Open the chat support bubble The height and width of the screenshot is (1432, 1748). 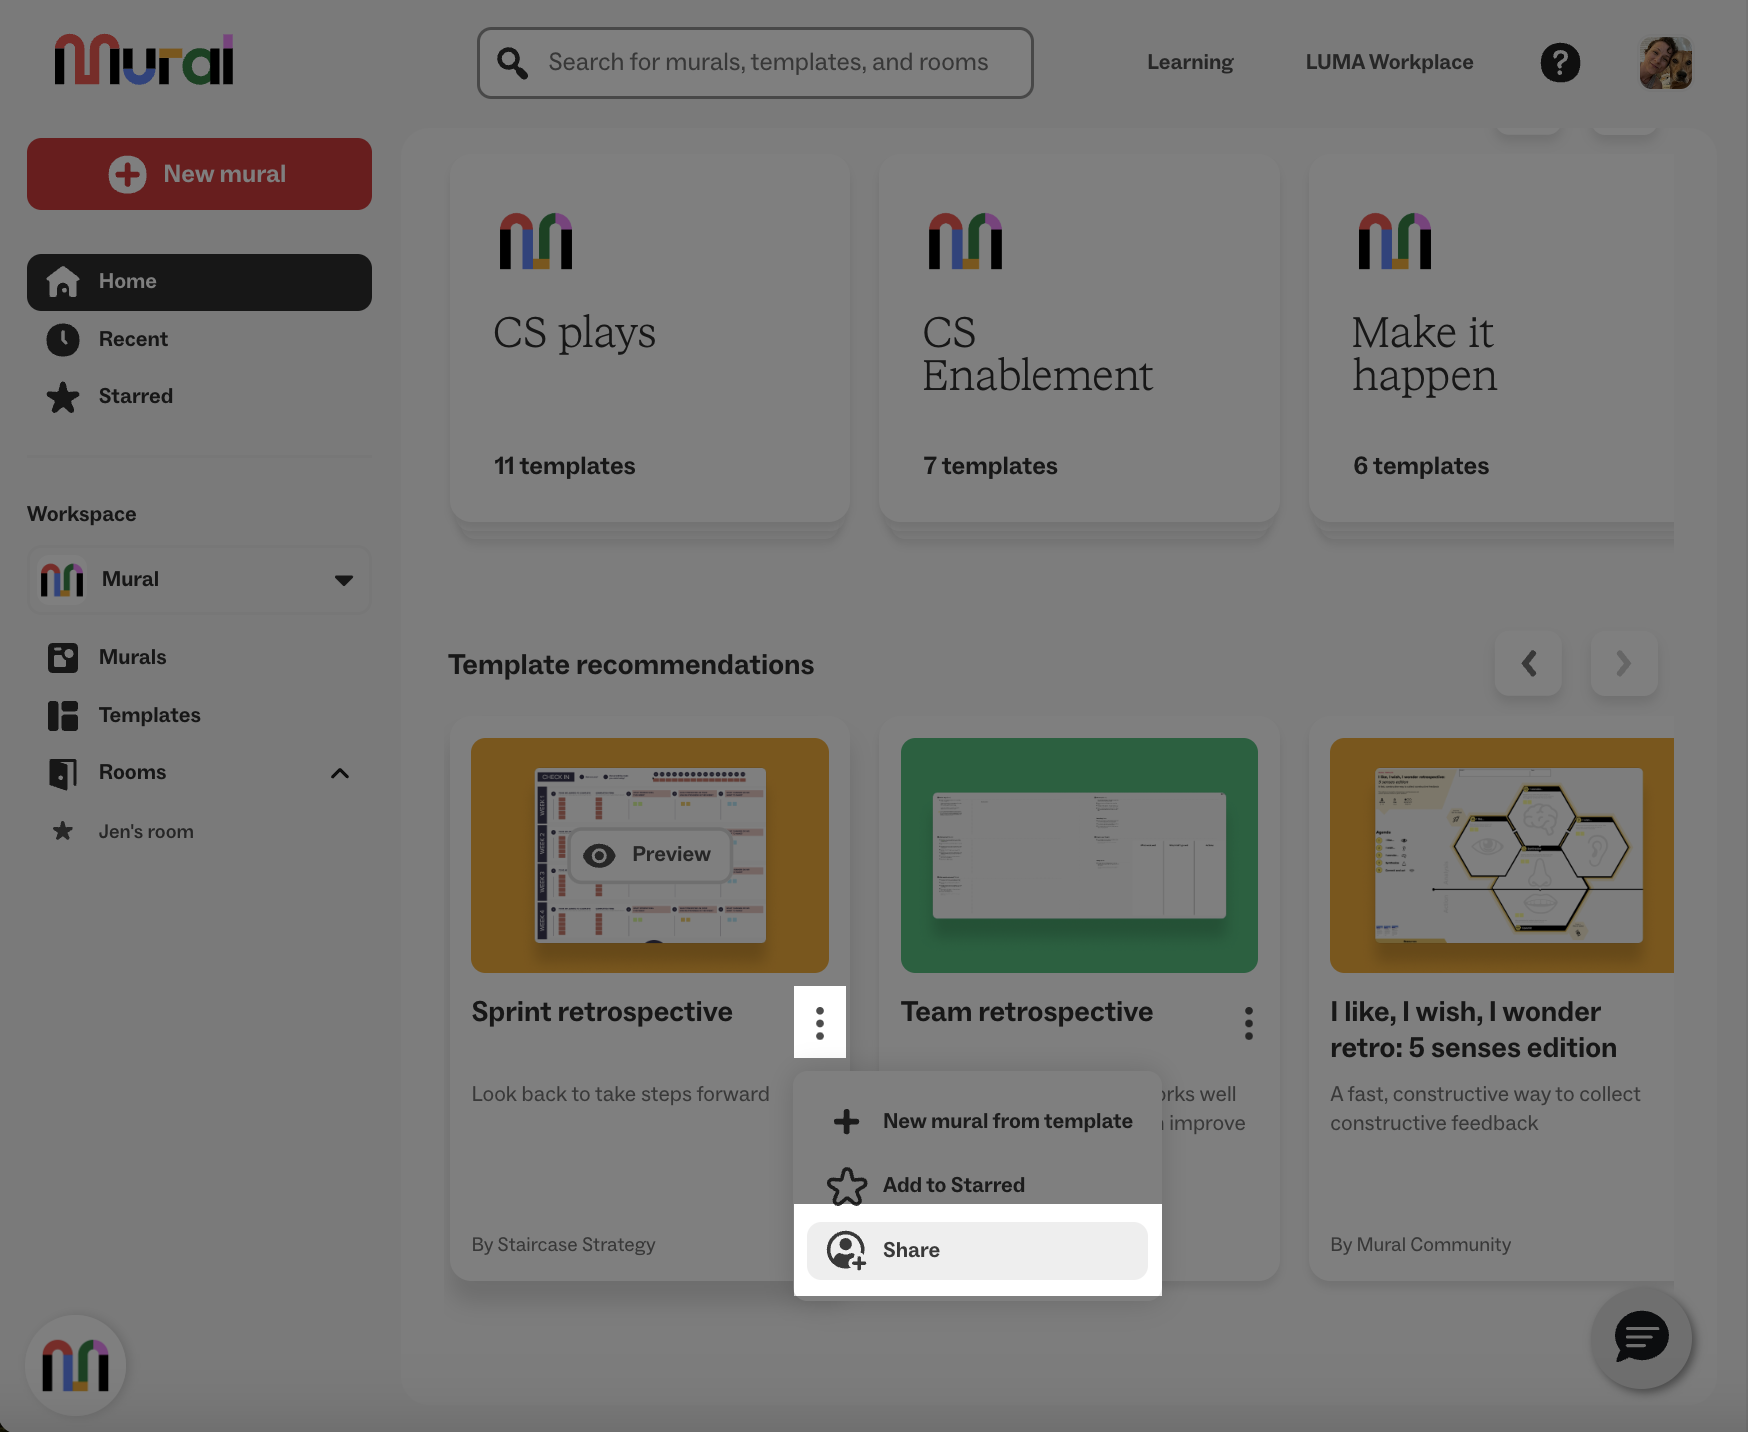tap(1641, 1338)
